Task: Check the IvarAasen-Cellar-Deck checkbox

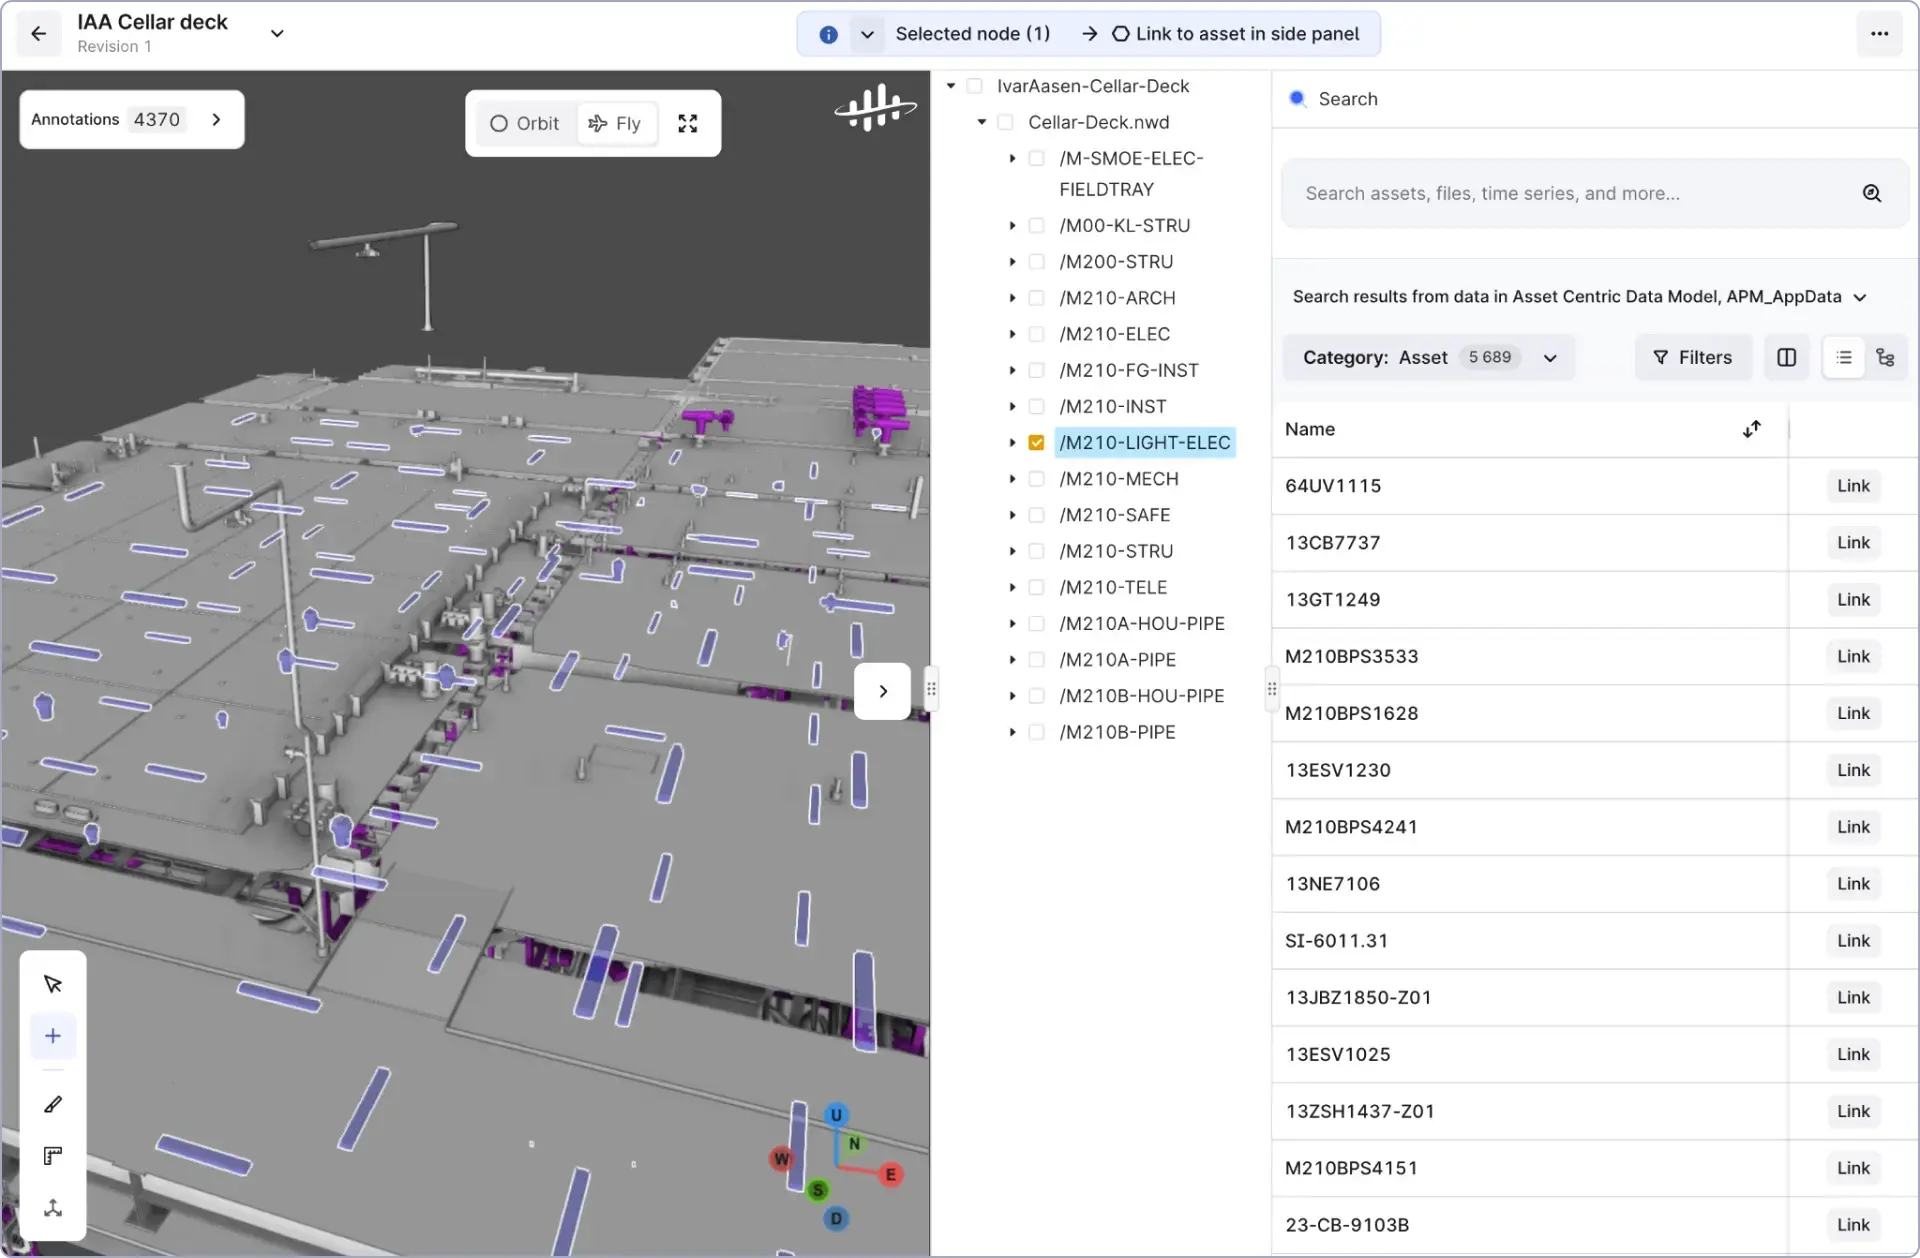Action: (975, 86)
